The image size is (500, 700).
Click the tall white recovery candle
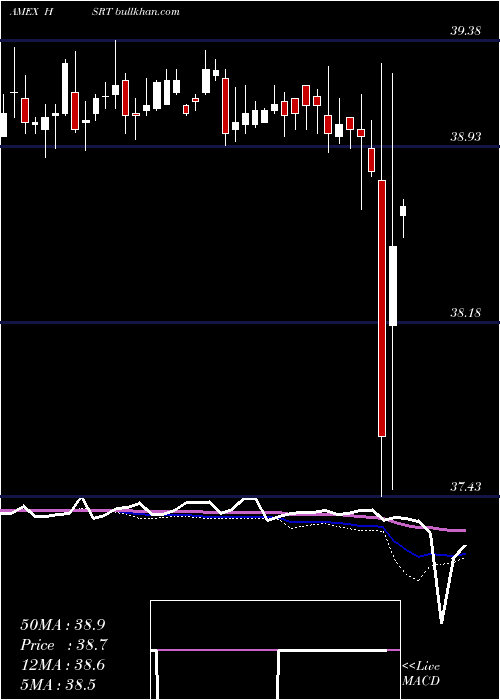point(393,286)
